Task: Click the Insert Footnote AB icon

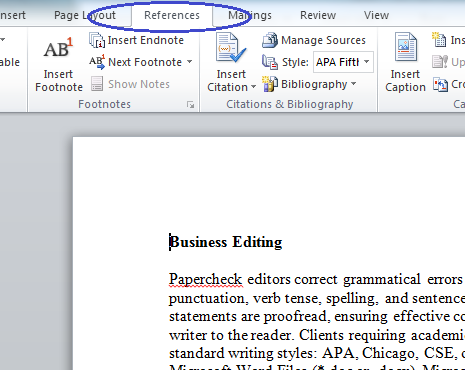Action: [58, 47]
